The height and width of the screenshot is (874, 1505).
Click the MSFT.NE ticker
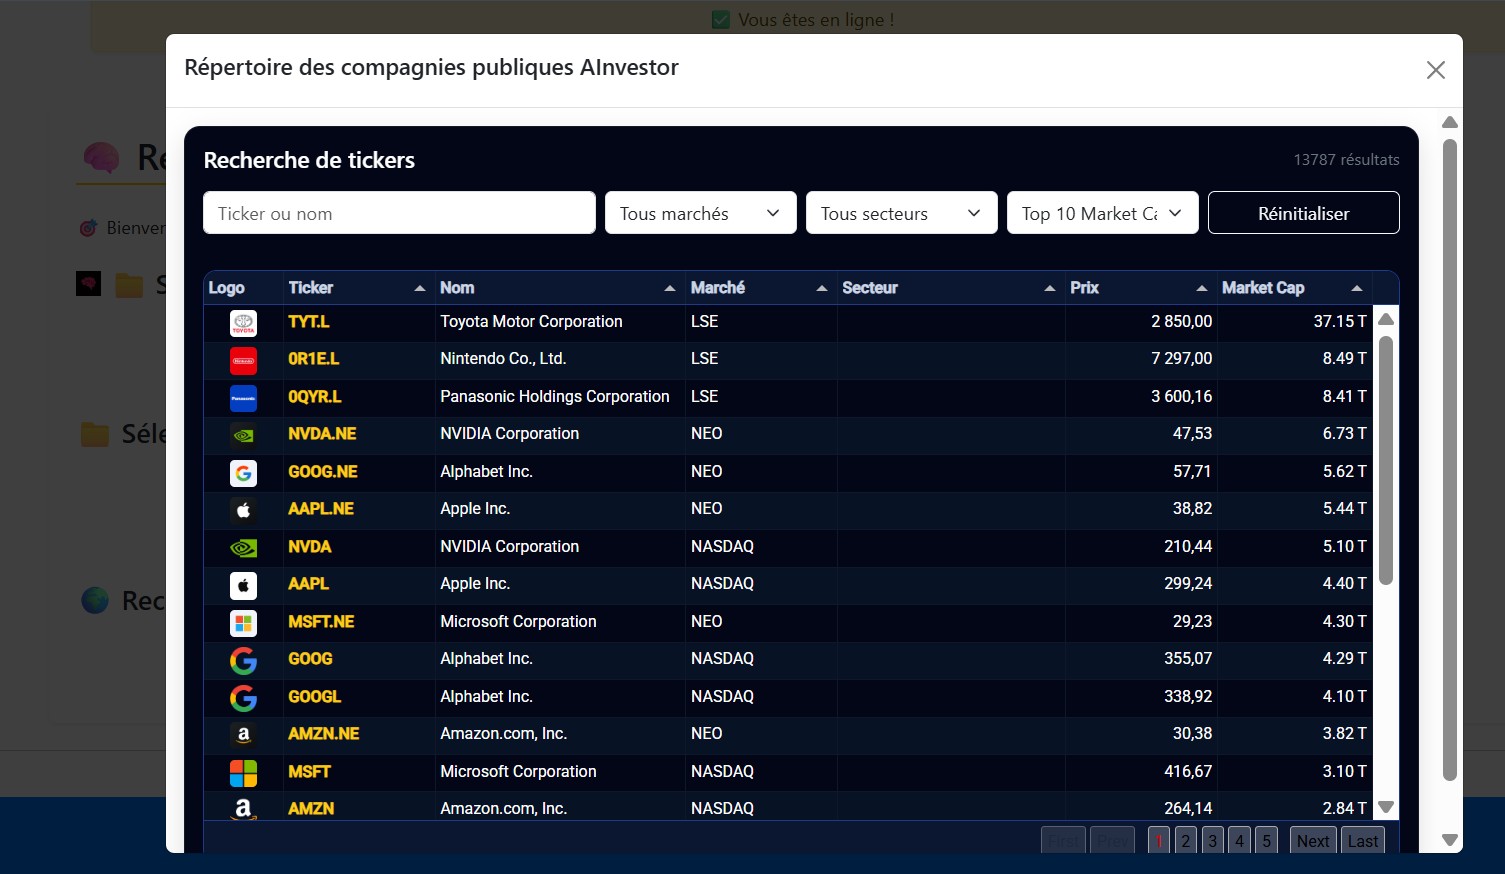[321, 622]
